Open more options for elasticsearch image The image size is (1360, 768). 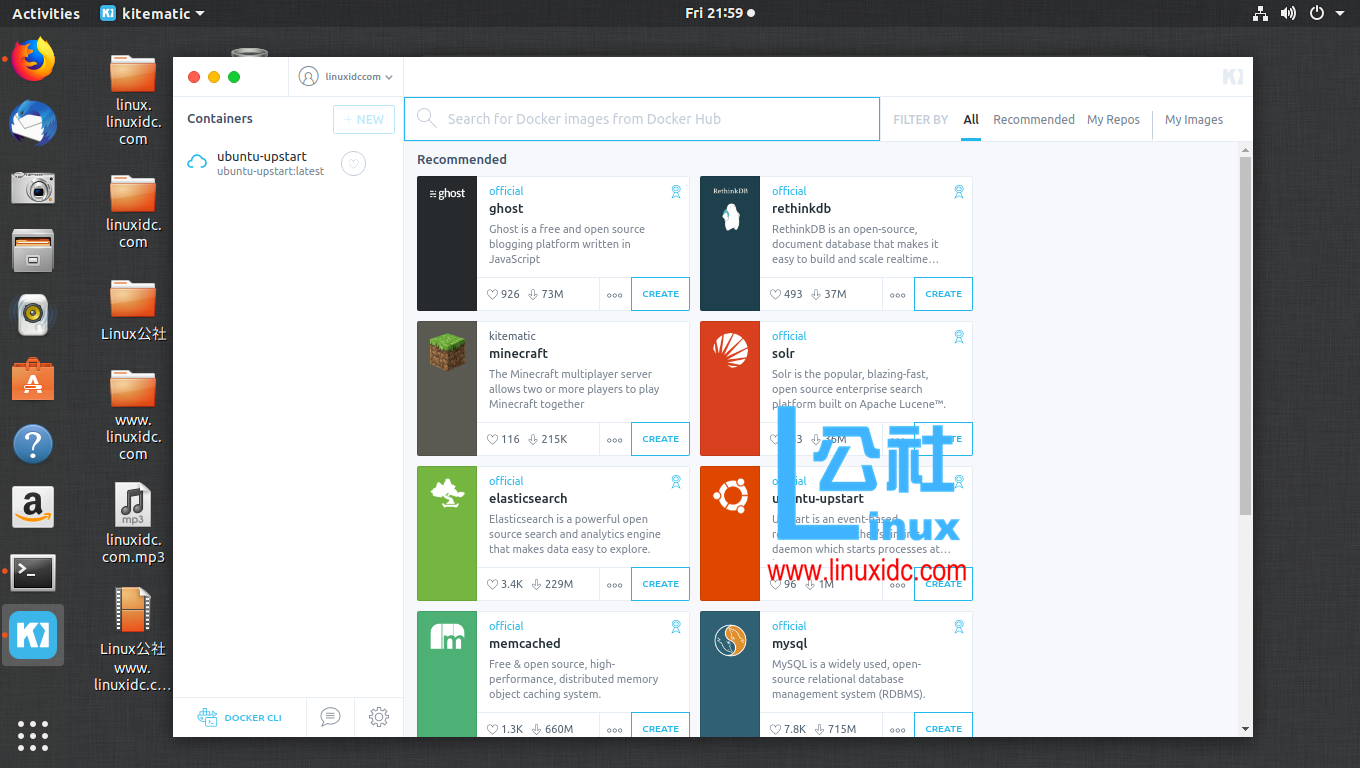click(x=615, y=585)
